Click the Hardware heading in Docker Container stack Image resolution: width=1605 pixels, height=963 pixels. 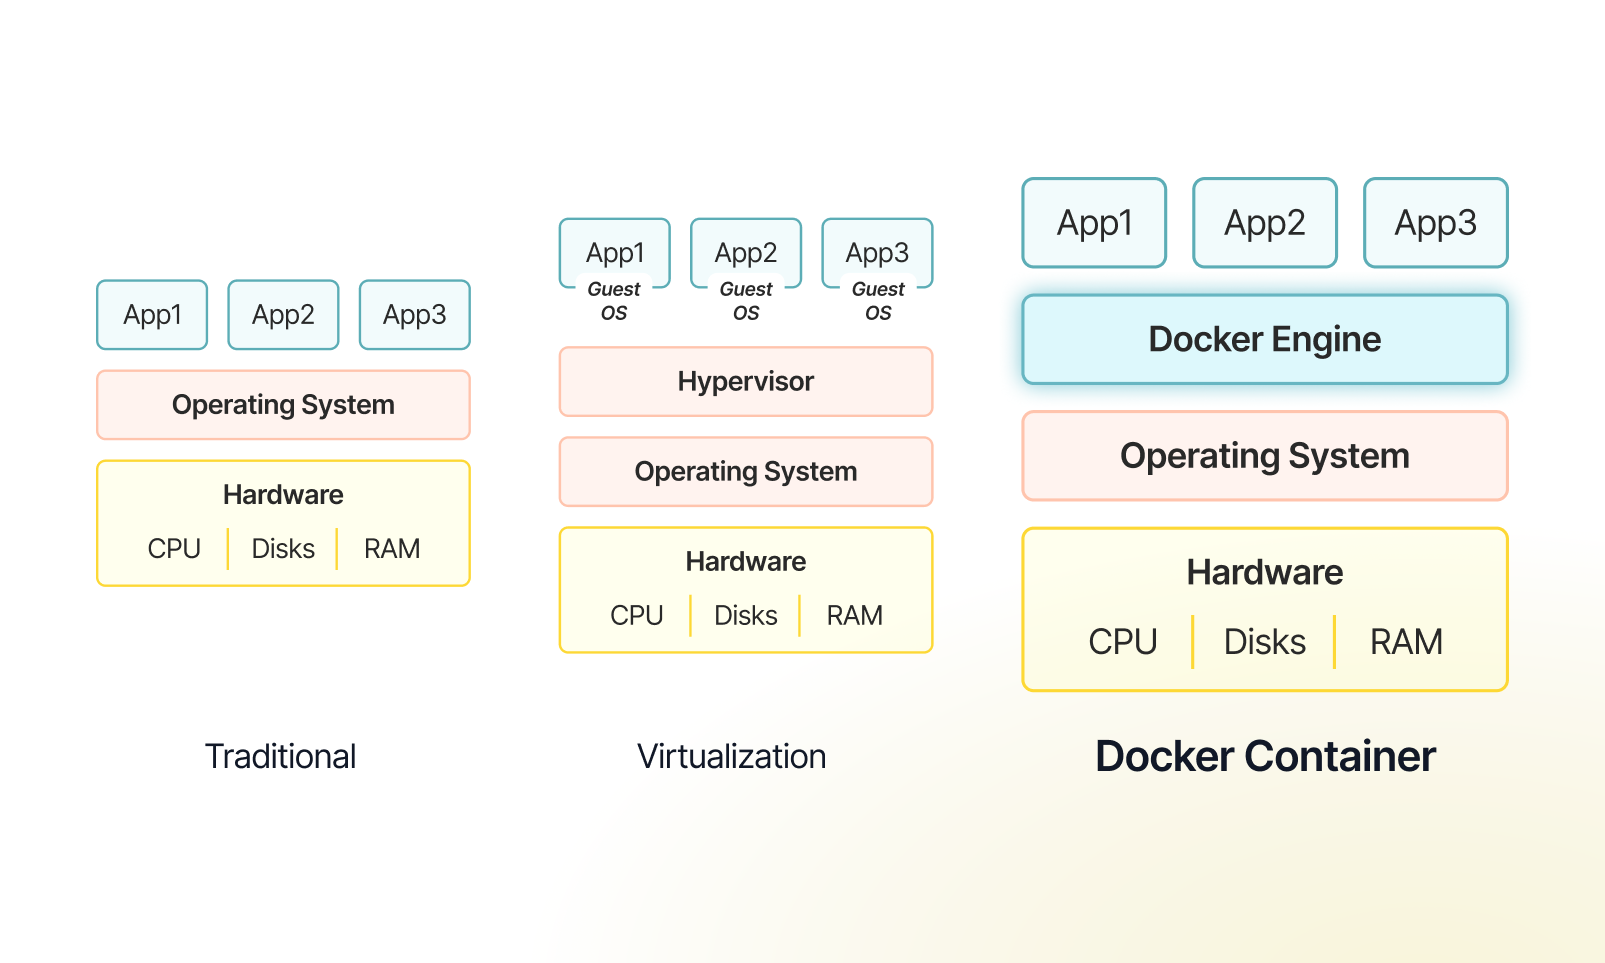coord(1264,572)
